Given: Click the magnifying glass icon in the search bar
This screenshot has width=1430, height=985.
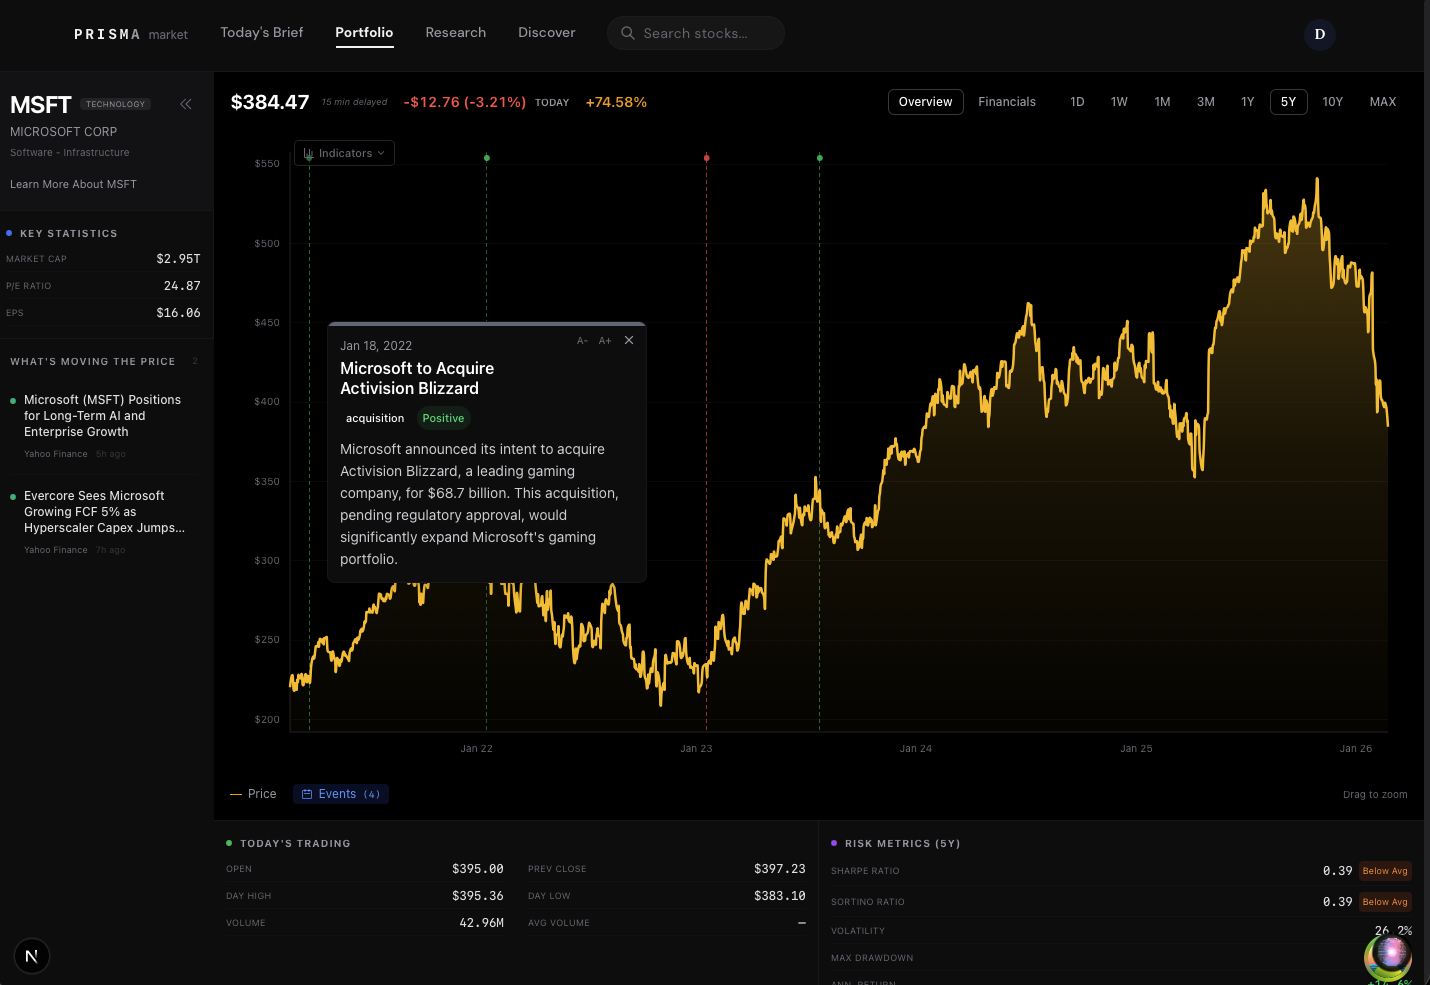Looking at the screenshot, I should pos(627,33).
